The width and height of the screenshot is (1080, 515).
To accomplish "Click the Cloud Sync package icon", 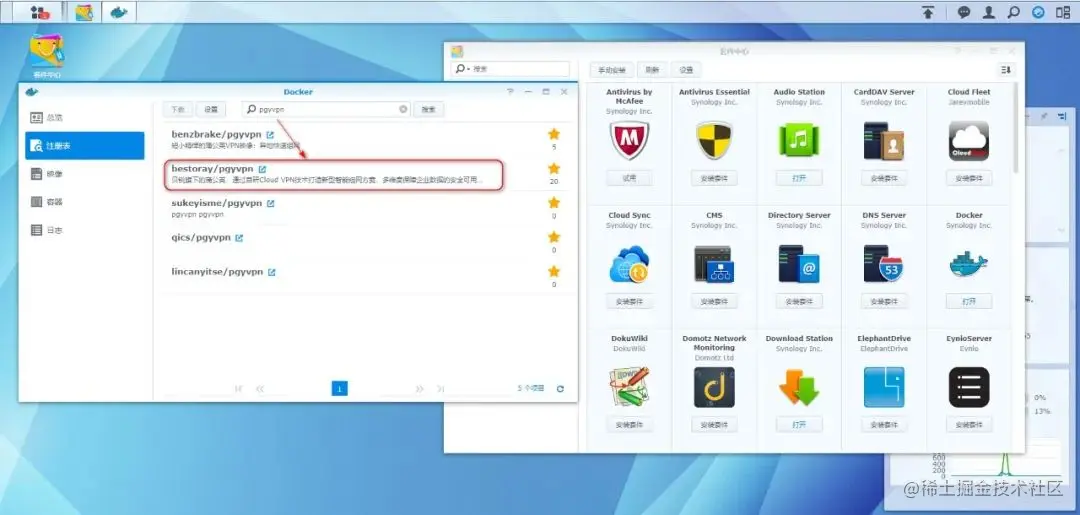I will (x=629, y=264).
